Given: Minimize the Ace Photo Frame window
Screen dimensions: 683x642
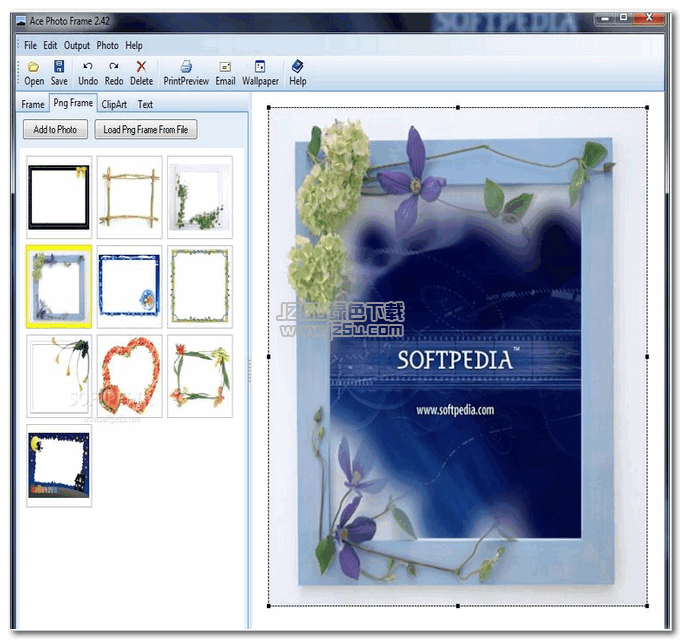Looking at the screenshot, I should (605, 18).
